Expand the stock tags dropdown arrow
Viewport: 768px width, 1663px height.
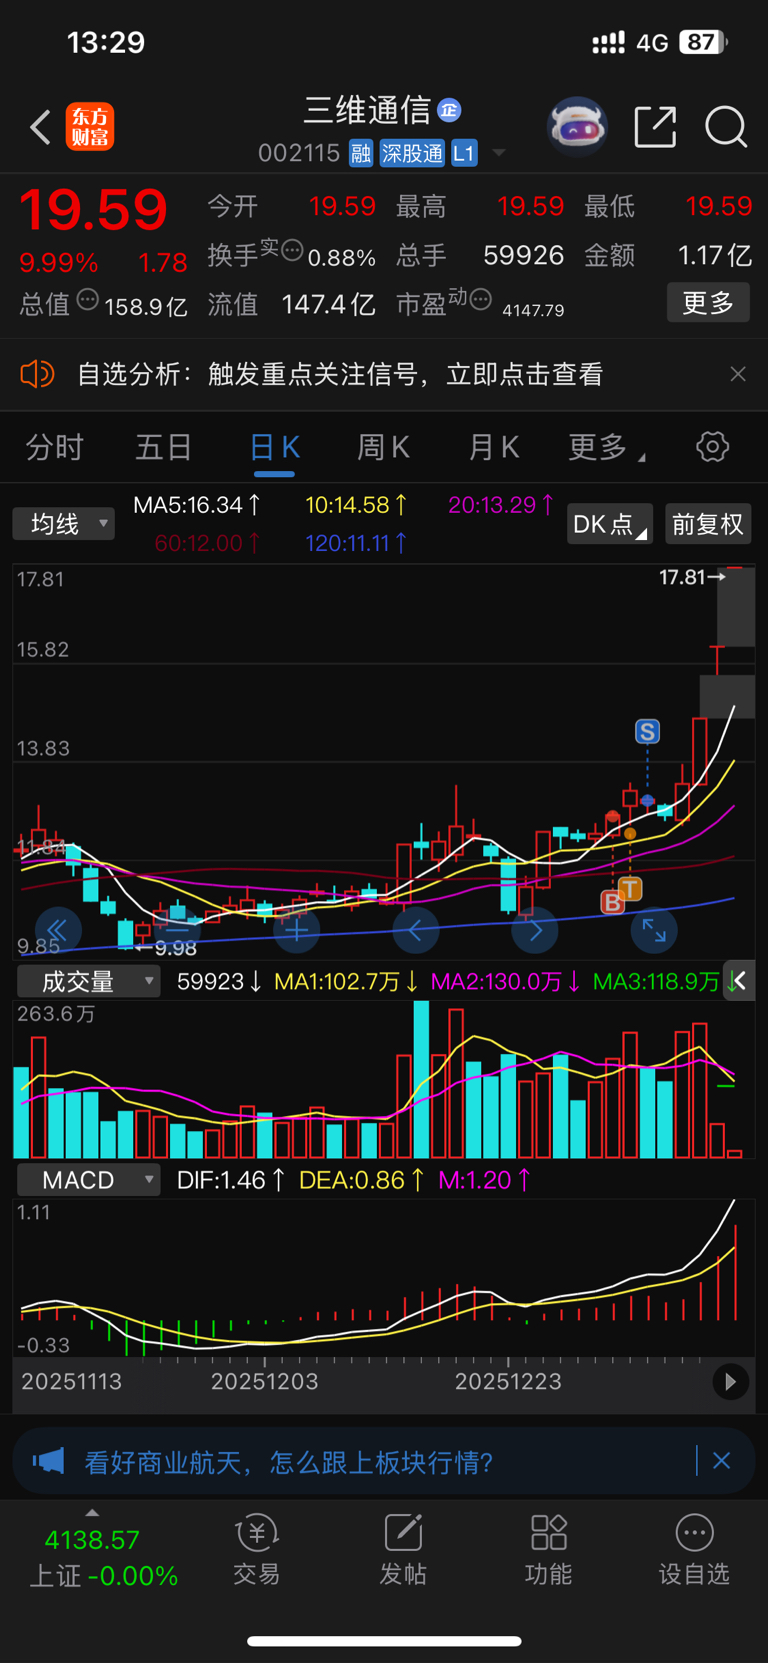click(498, 153)
